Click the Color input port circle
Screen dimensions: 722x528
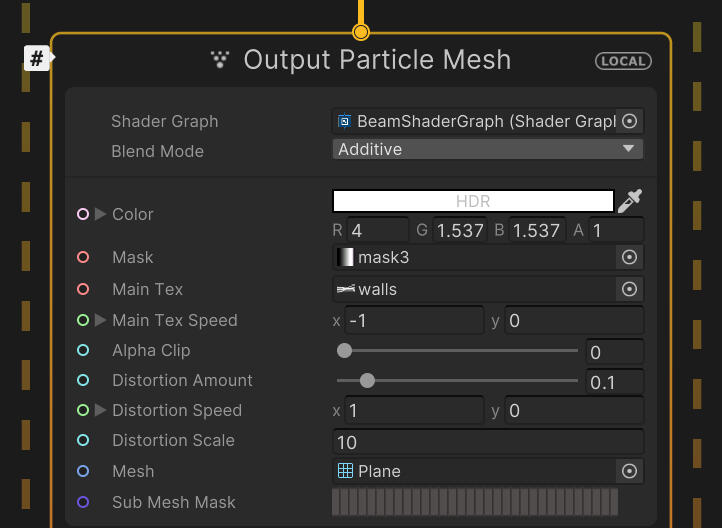[83, 214]
